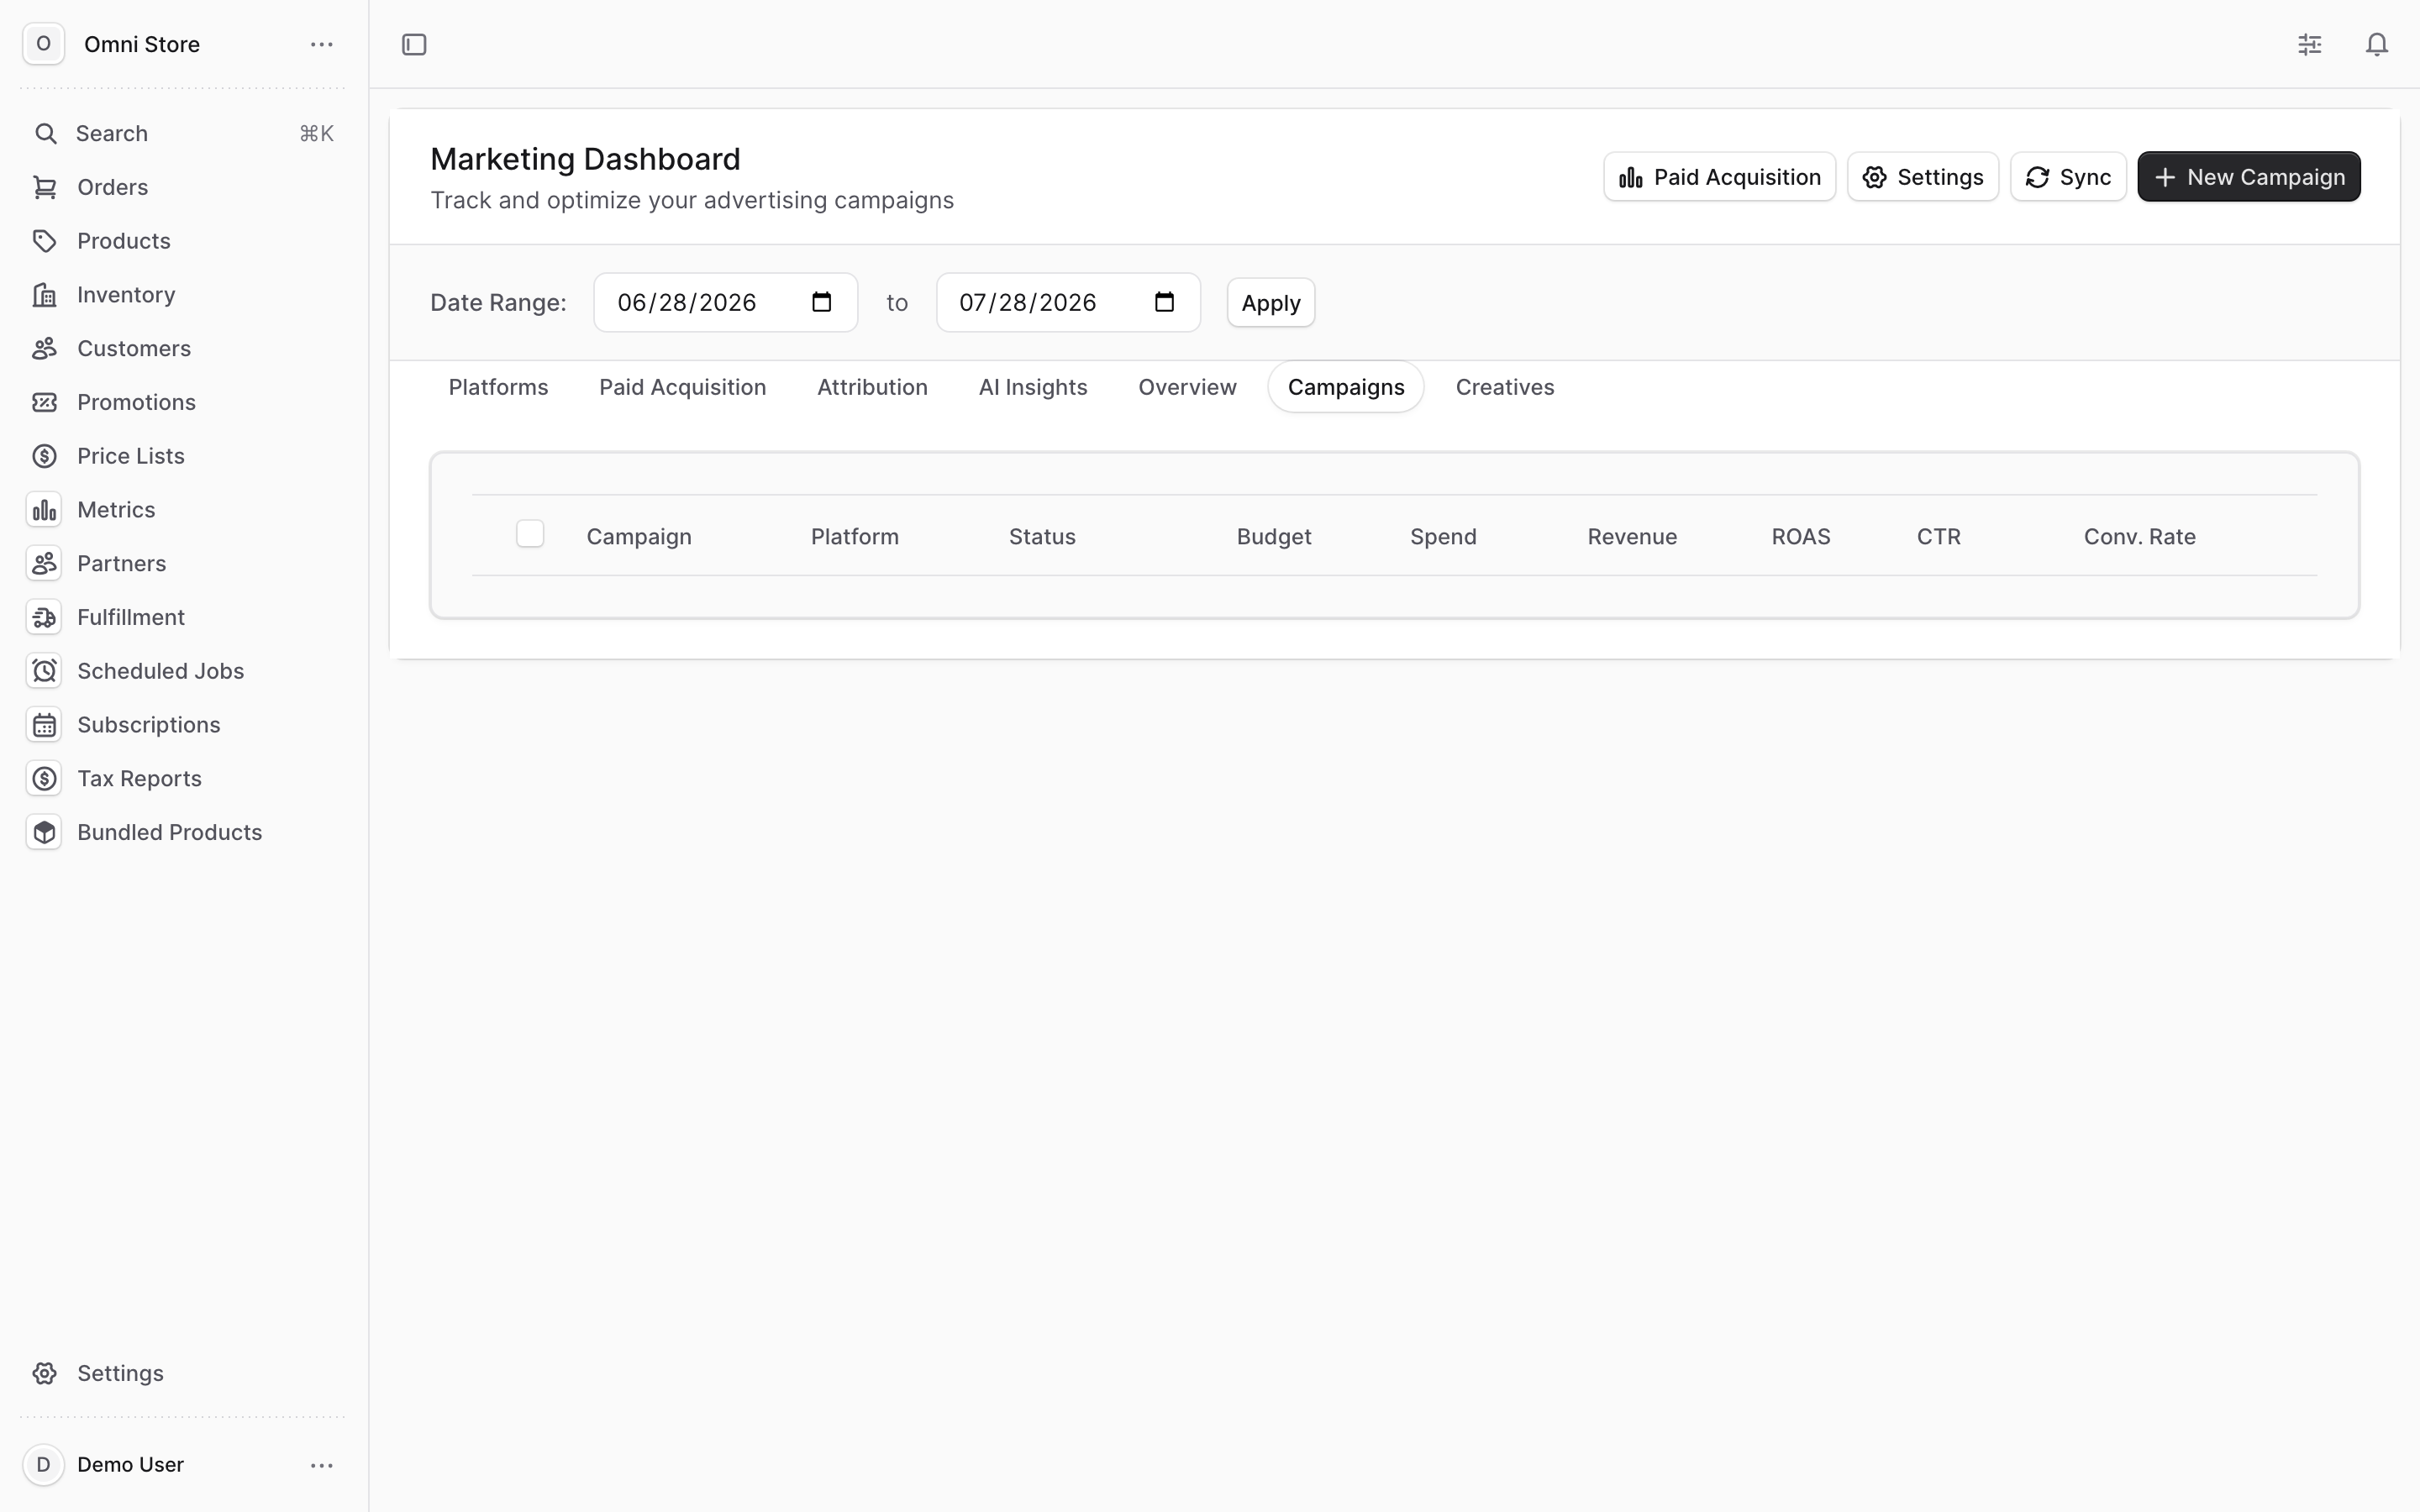Open the end date calendar picker

coord(1164,302)
